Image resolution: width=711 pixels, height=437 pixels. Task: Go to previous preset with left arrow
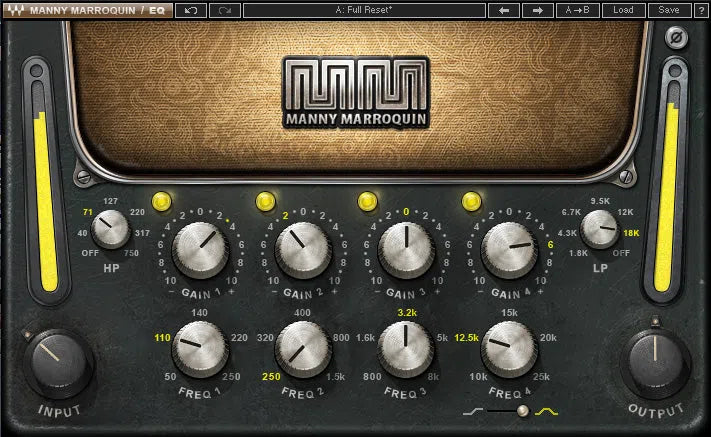503,10
